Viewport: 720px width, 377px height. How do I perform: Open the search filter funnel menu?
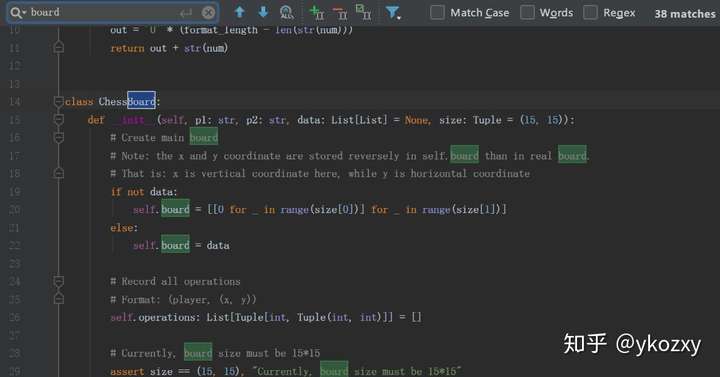coord(393,12)
